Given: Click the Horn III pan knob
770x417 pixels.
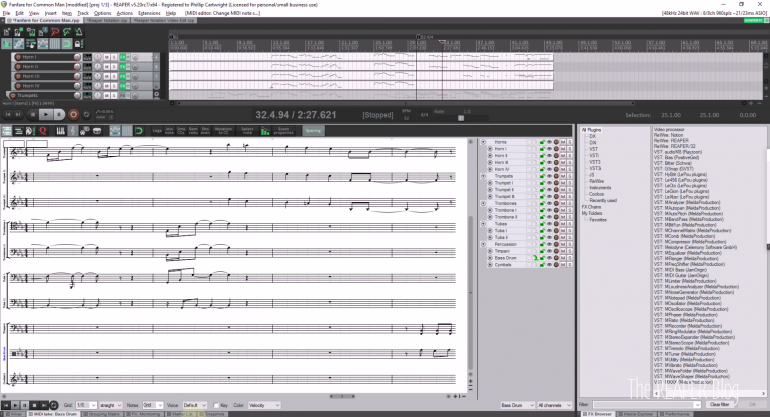Looking at the screenshot, I should (x=98, y=76).
